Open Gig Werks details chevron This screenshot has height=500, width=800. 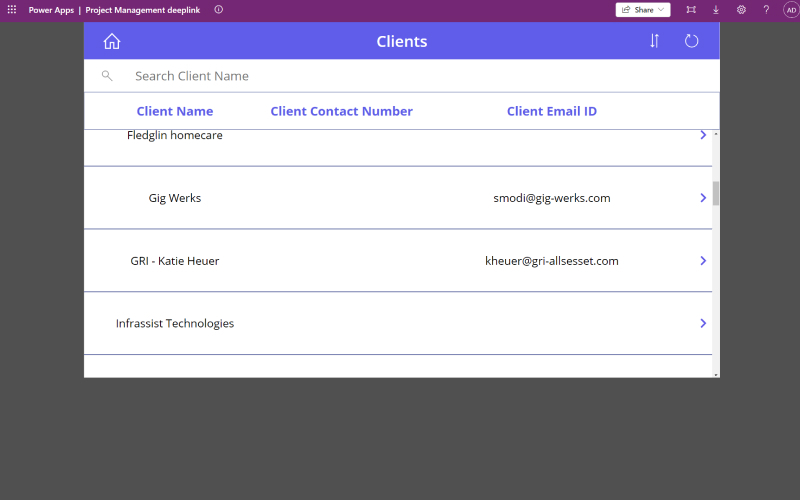(703, 197)
